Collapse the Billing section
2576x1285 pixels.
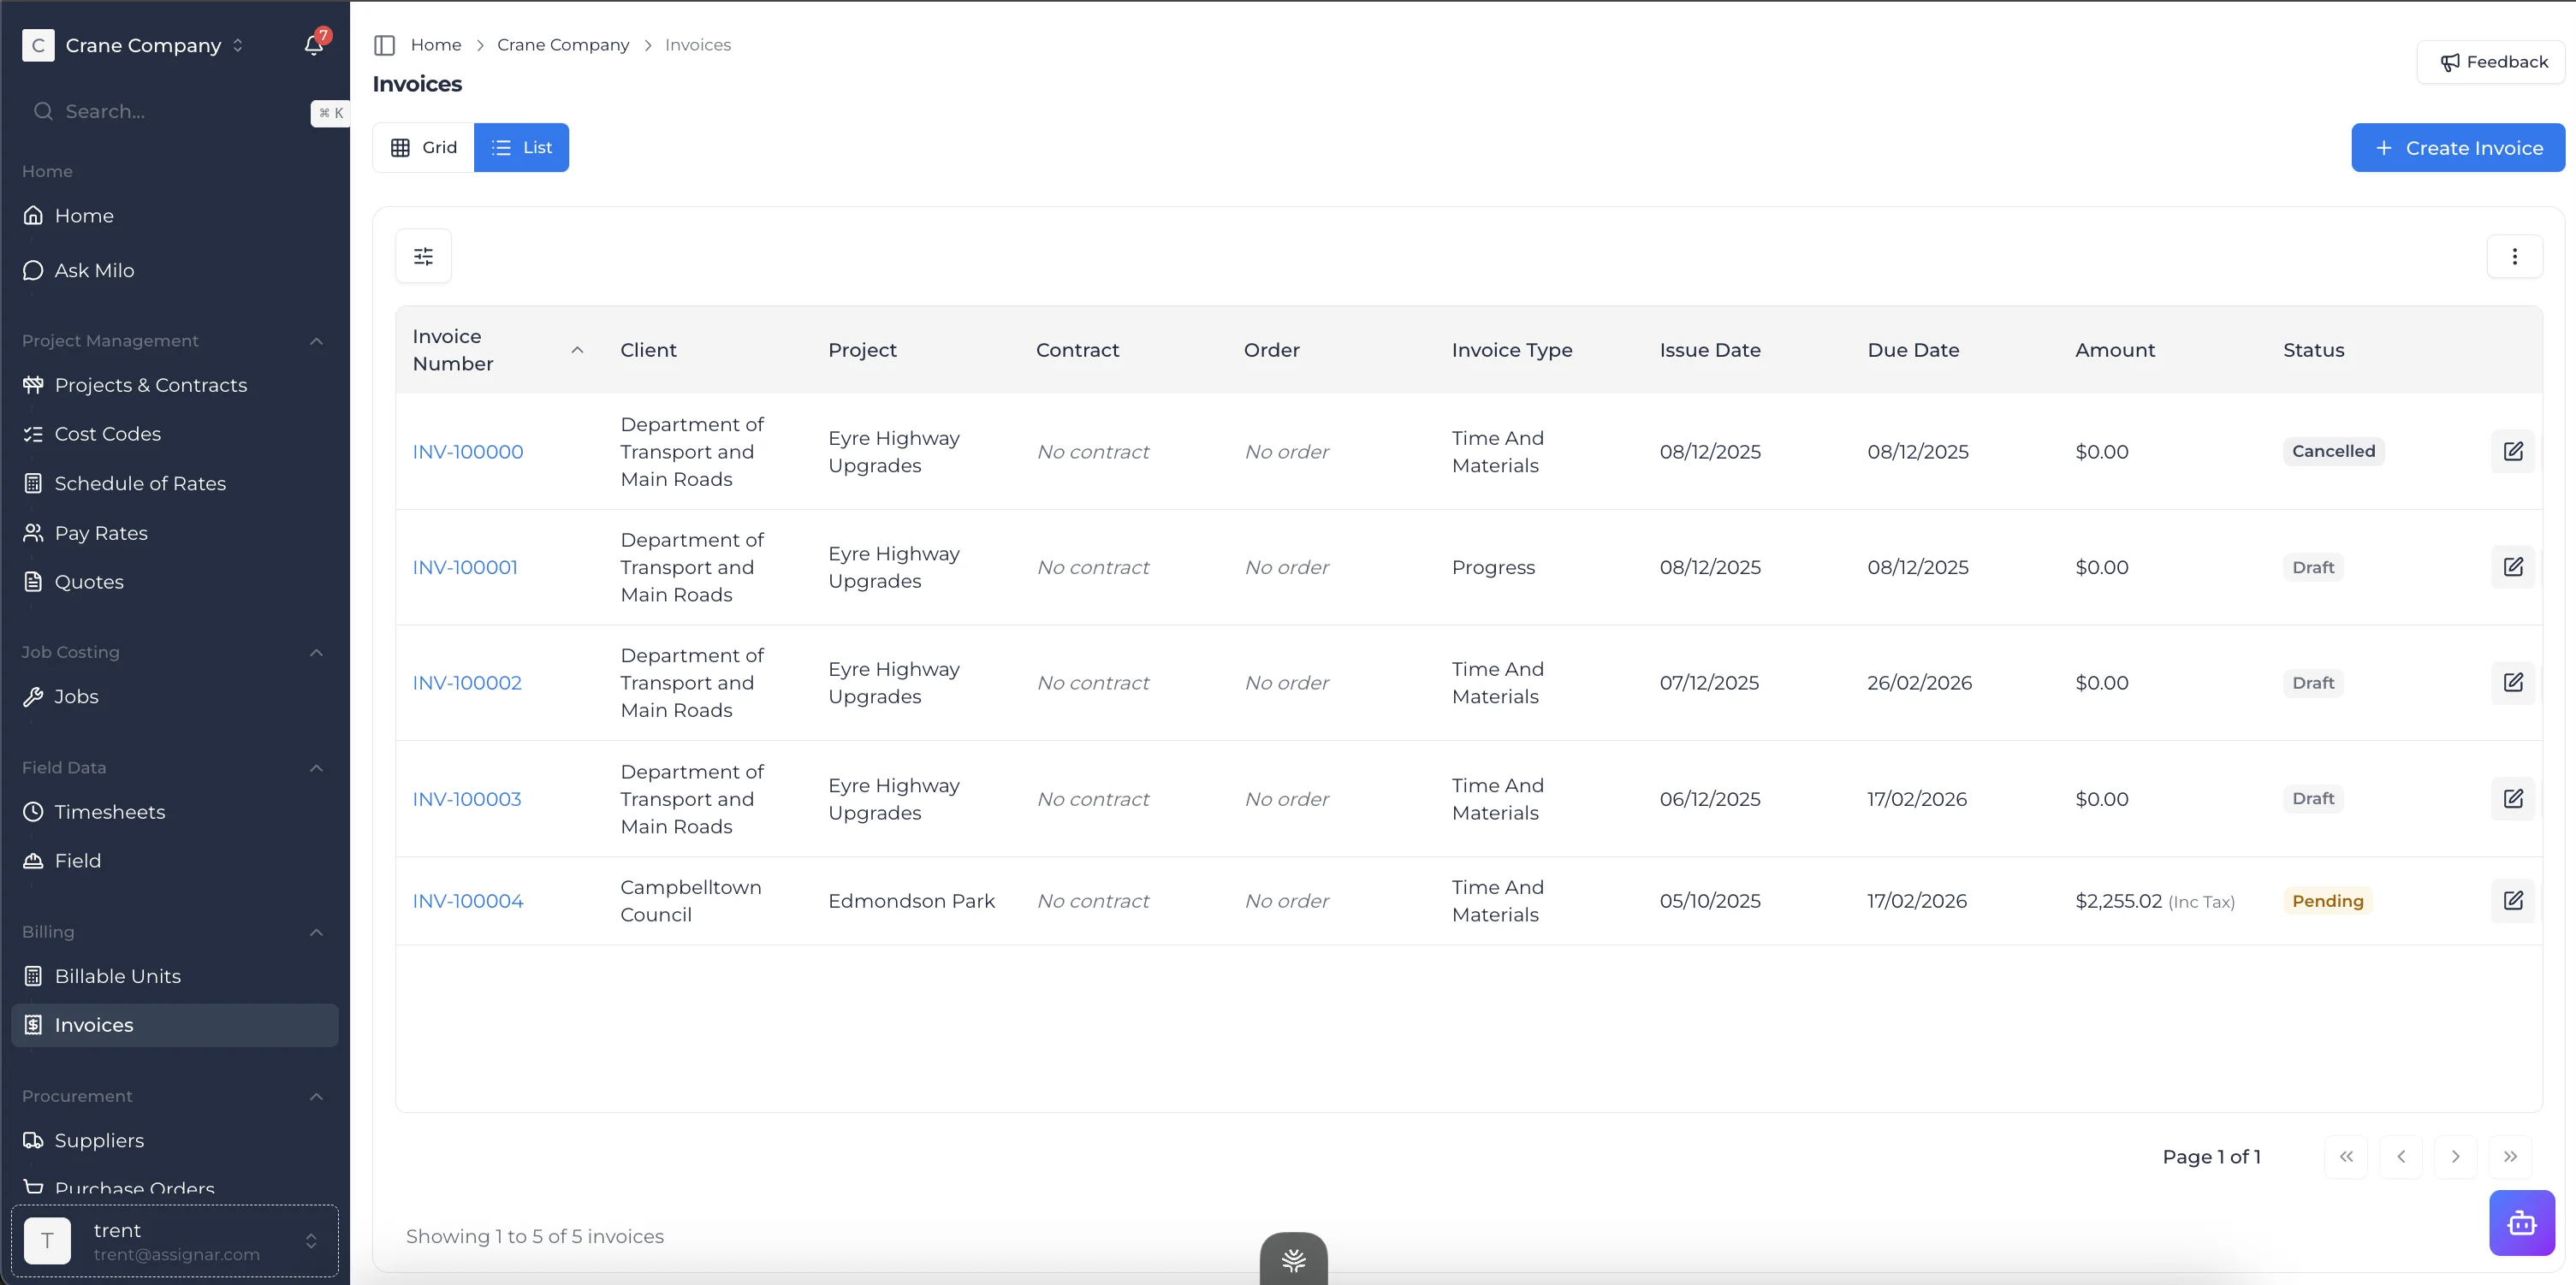(316, 932)
